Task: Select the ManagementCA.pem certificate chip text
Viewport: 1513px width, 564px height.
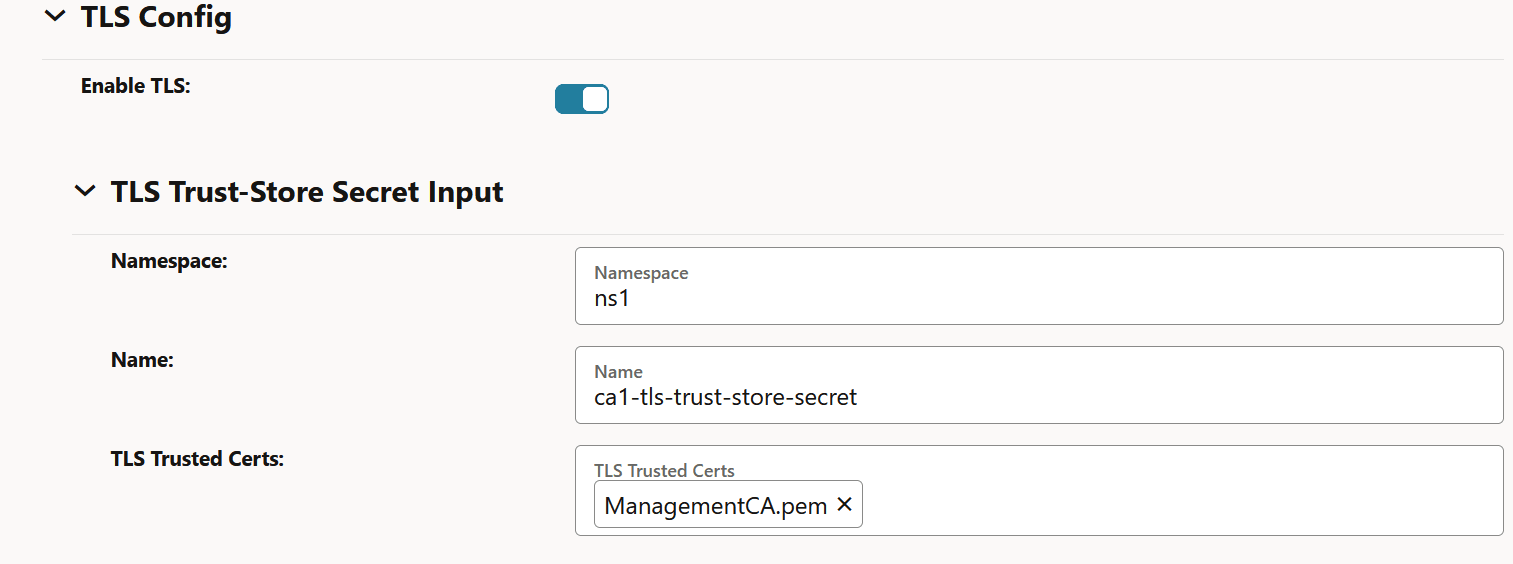Action: 715,506
